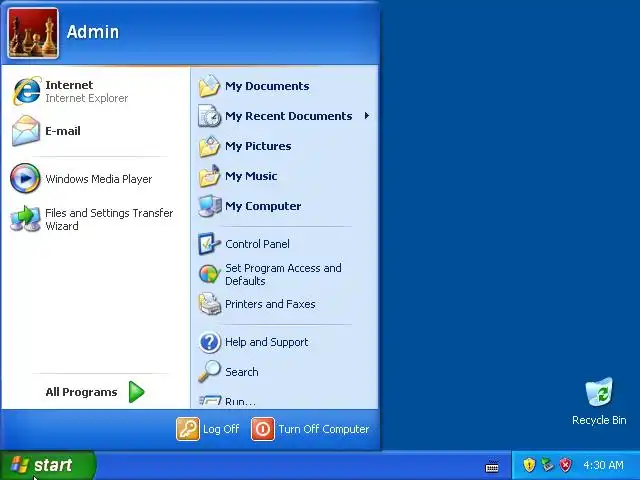
Task: Choose the E-mail text label
Action: 63,131
